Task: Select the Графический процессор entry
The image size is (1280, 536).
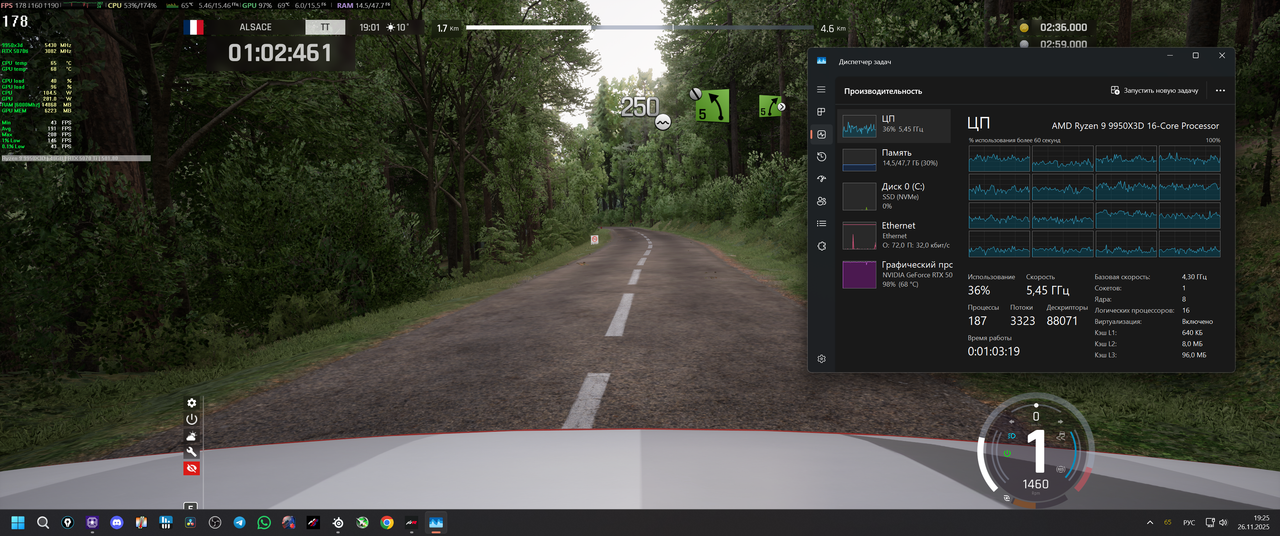Action: pos(894,273)
